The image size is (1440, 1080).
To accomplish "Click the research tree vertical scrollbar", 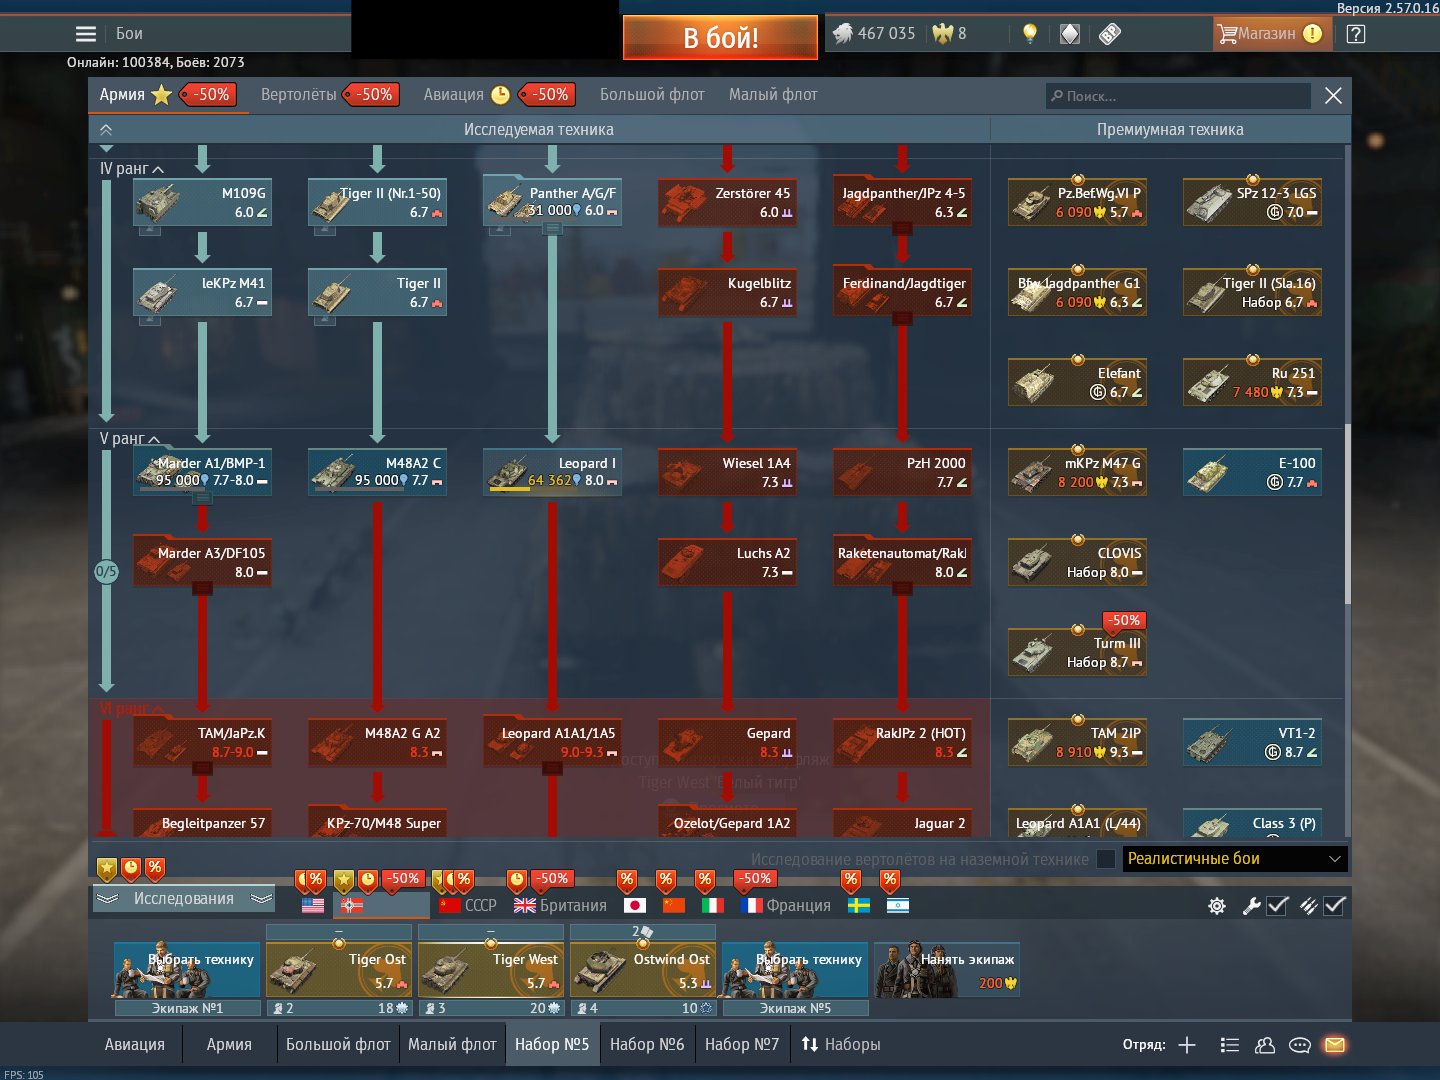I will click(x=1347, y=513).
